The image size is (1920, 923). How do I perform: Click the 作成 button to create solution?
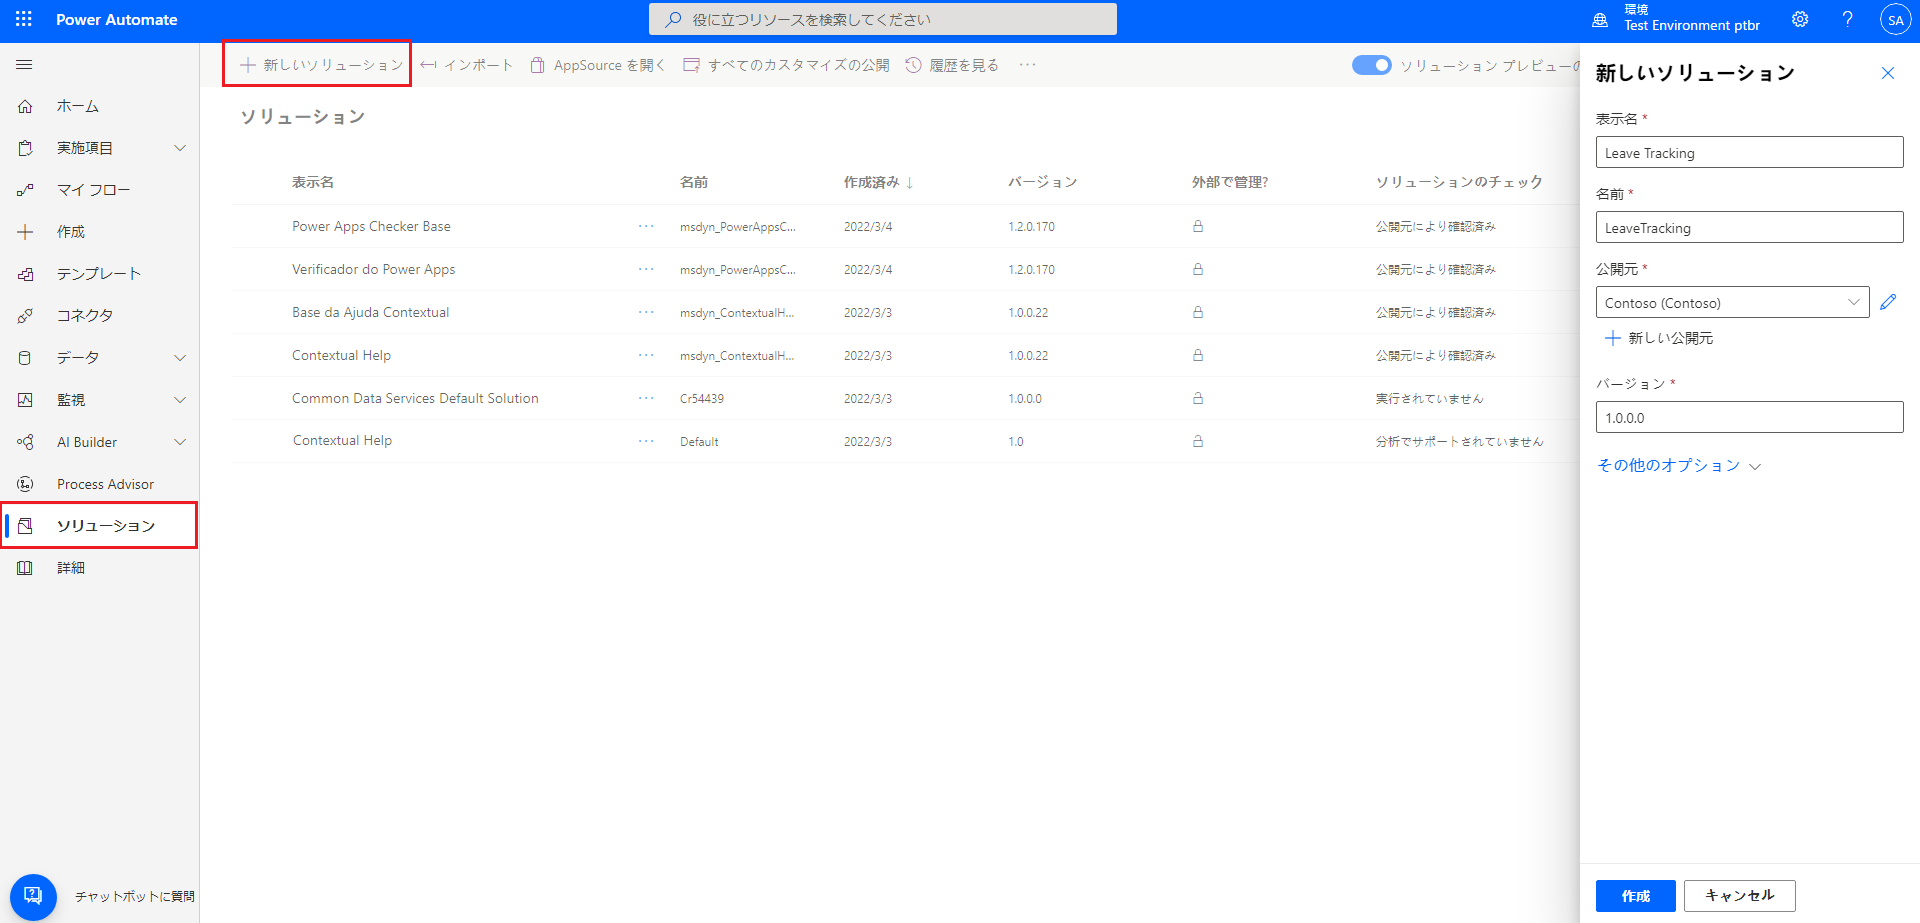[x=1635, y=896]
